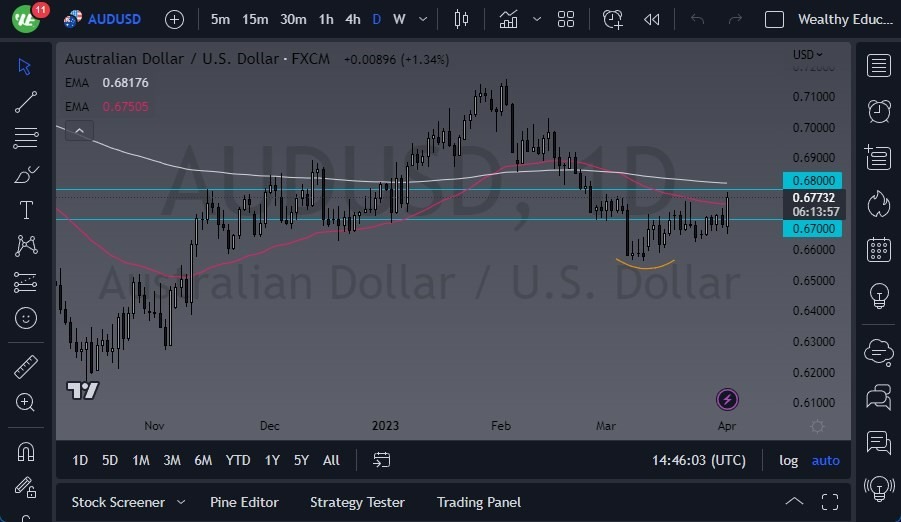Open the chart patterns tool
Viewport: 901px width, 522px height.
(x=26, y=246)
